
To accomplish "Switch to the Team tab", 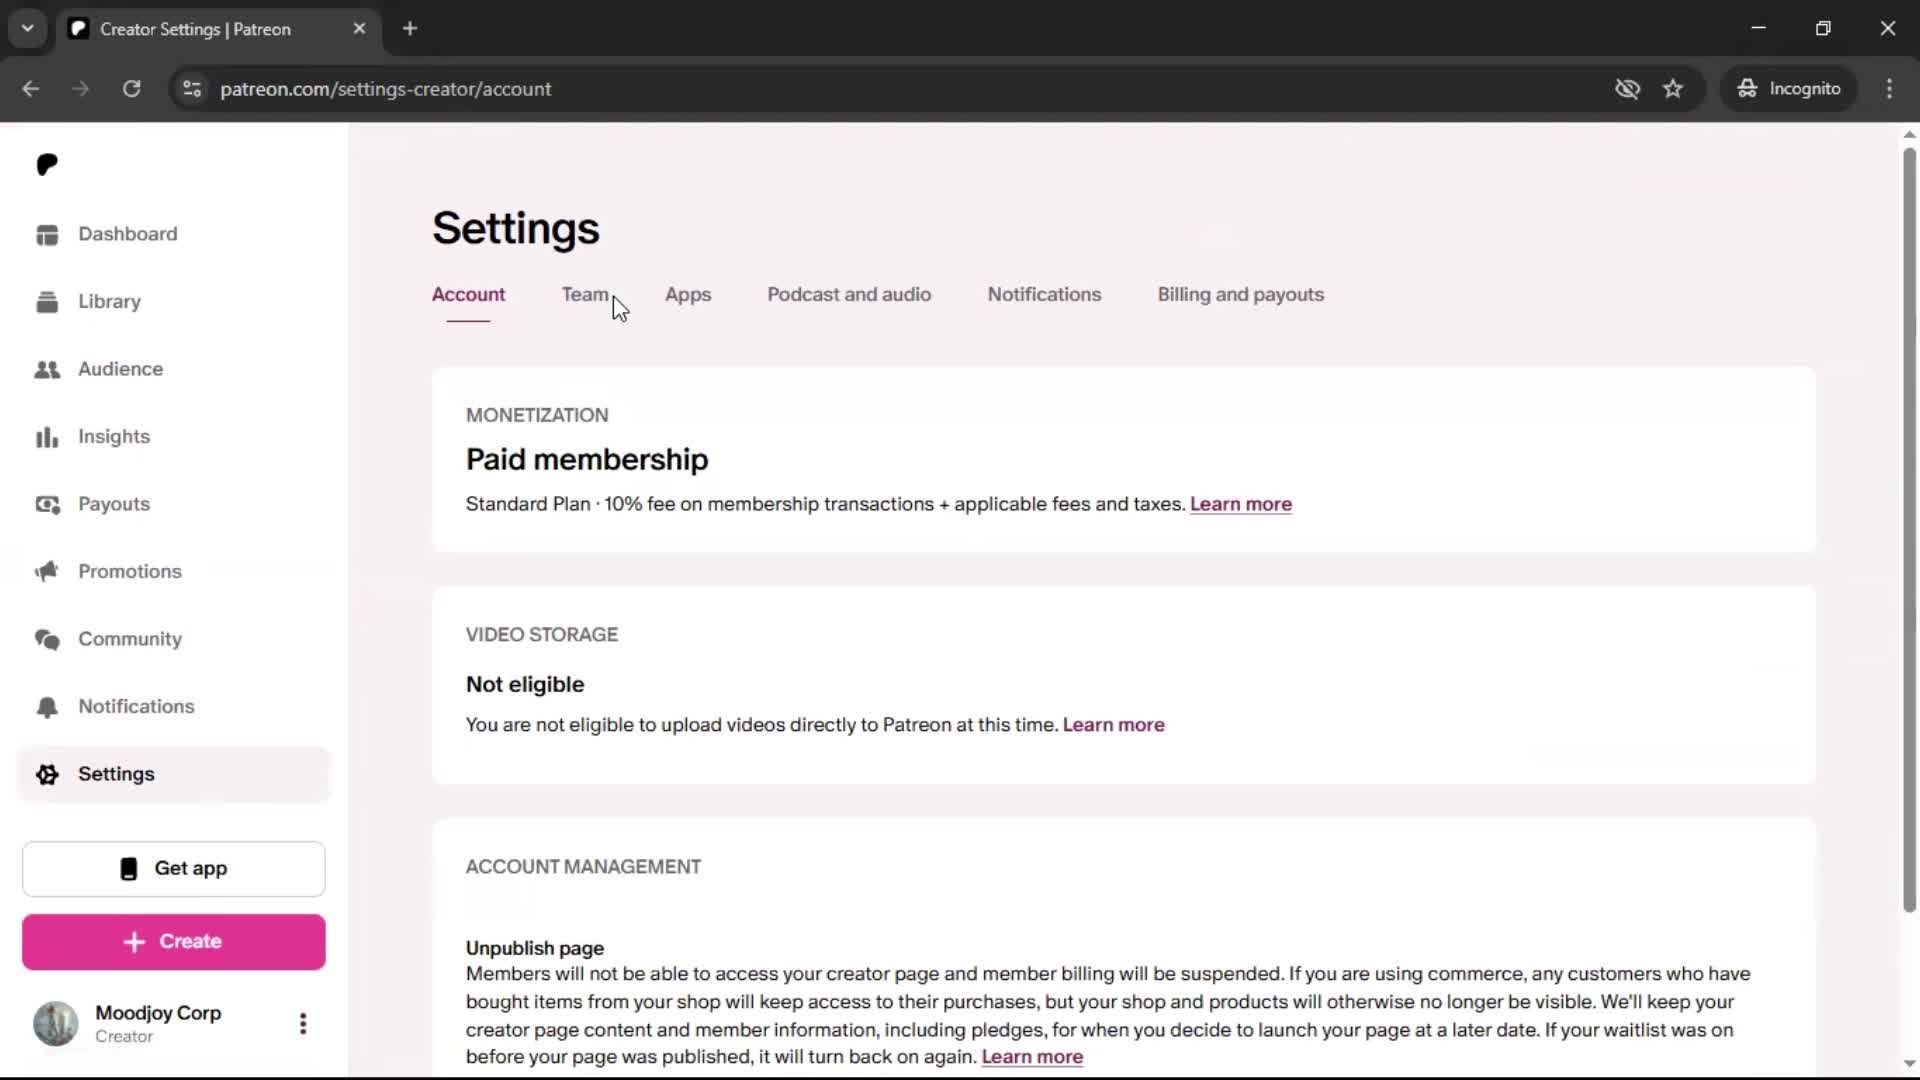I will click(585, 295).
